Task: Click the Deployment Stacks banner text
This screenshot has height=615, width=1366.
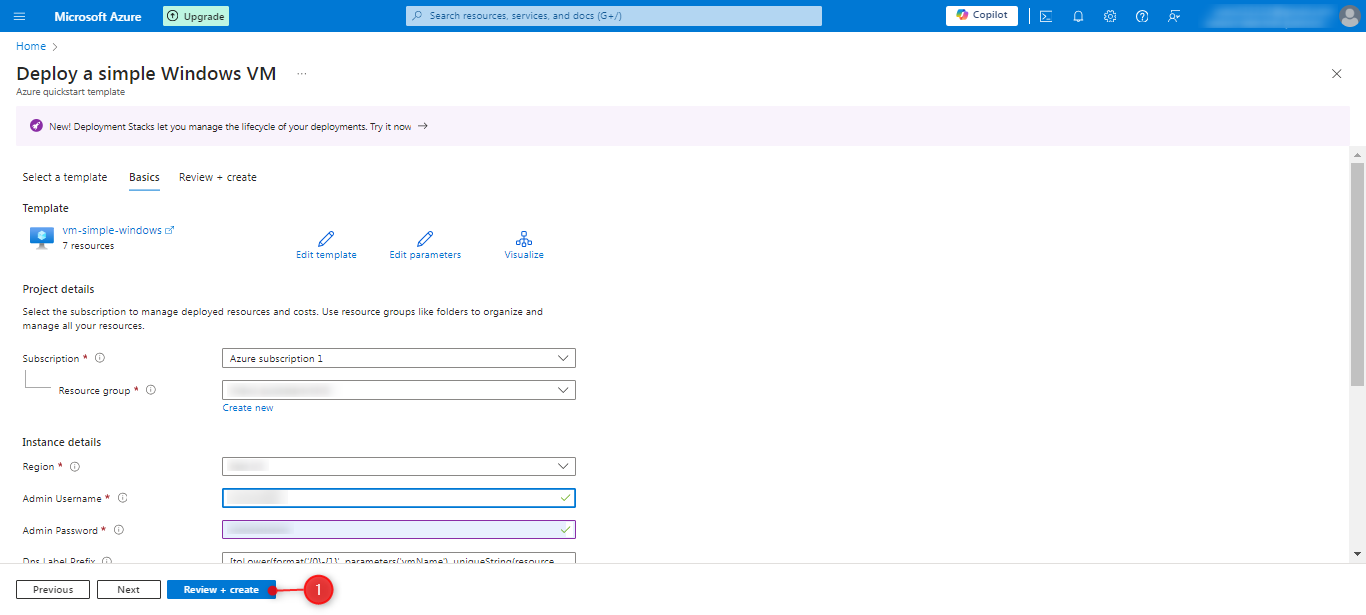Action: 230,127
